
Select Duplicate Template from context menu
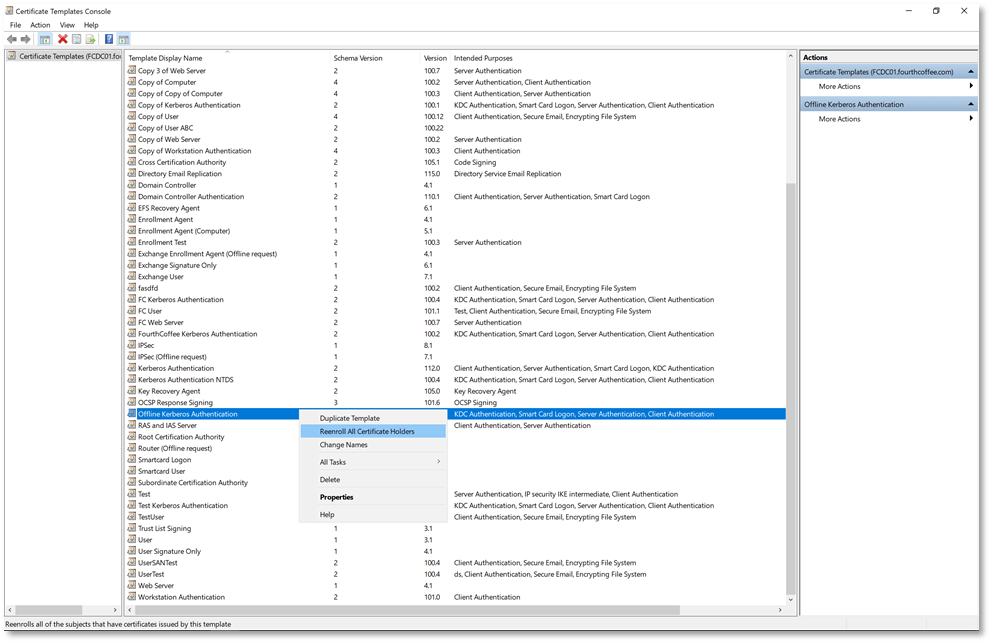(349, 418)
